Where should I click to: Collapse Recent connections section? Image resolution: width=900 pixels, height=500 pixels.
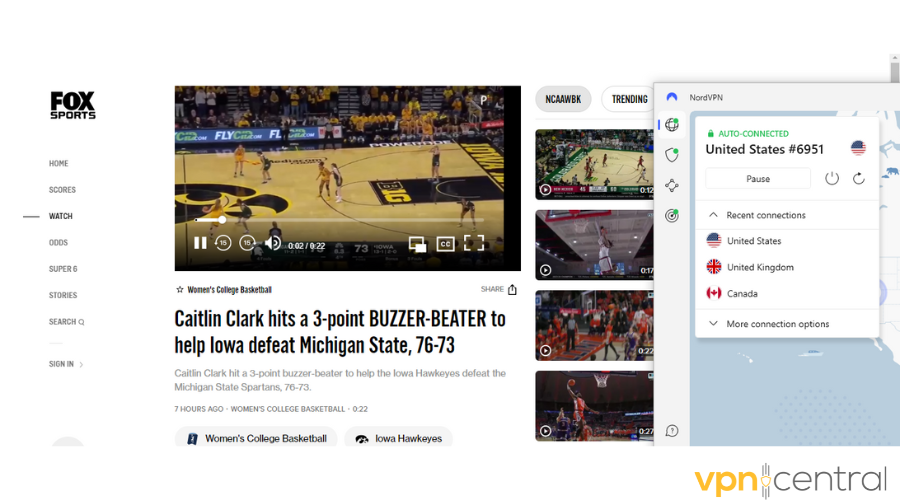pyautogui.click(x=787, y=215)
